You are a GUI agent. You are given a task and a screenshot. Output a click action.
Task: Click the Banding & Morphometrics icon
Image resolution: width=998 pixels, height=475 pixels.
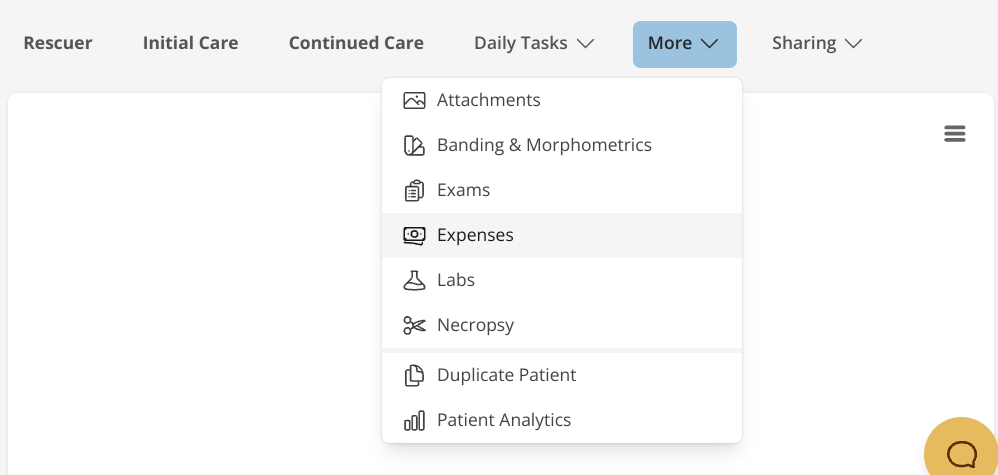point(414,146)
